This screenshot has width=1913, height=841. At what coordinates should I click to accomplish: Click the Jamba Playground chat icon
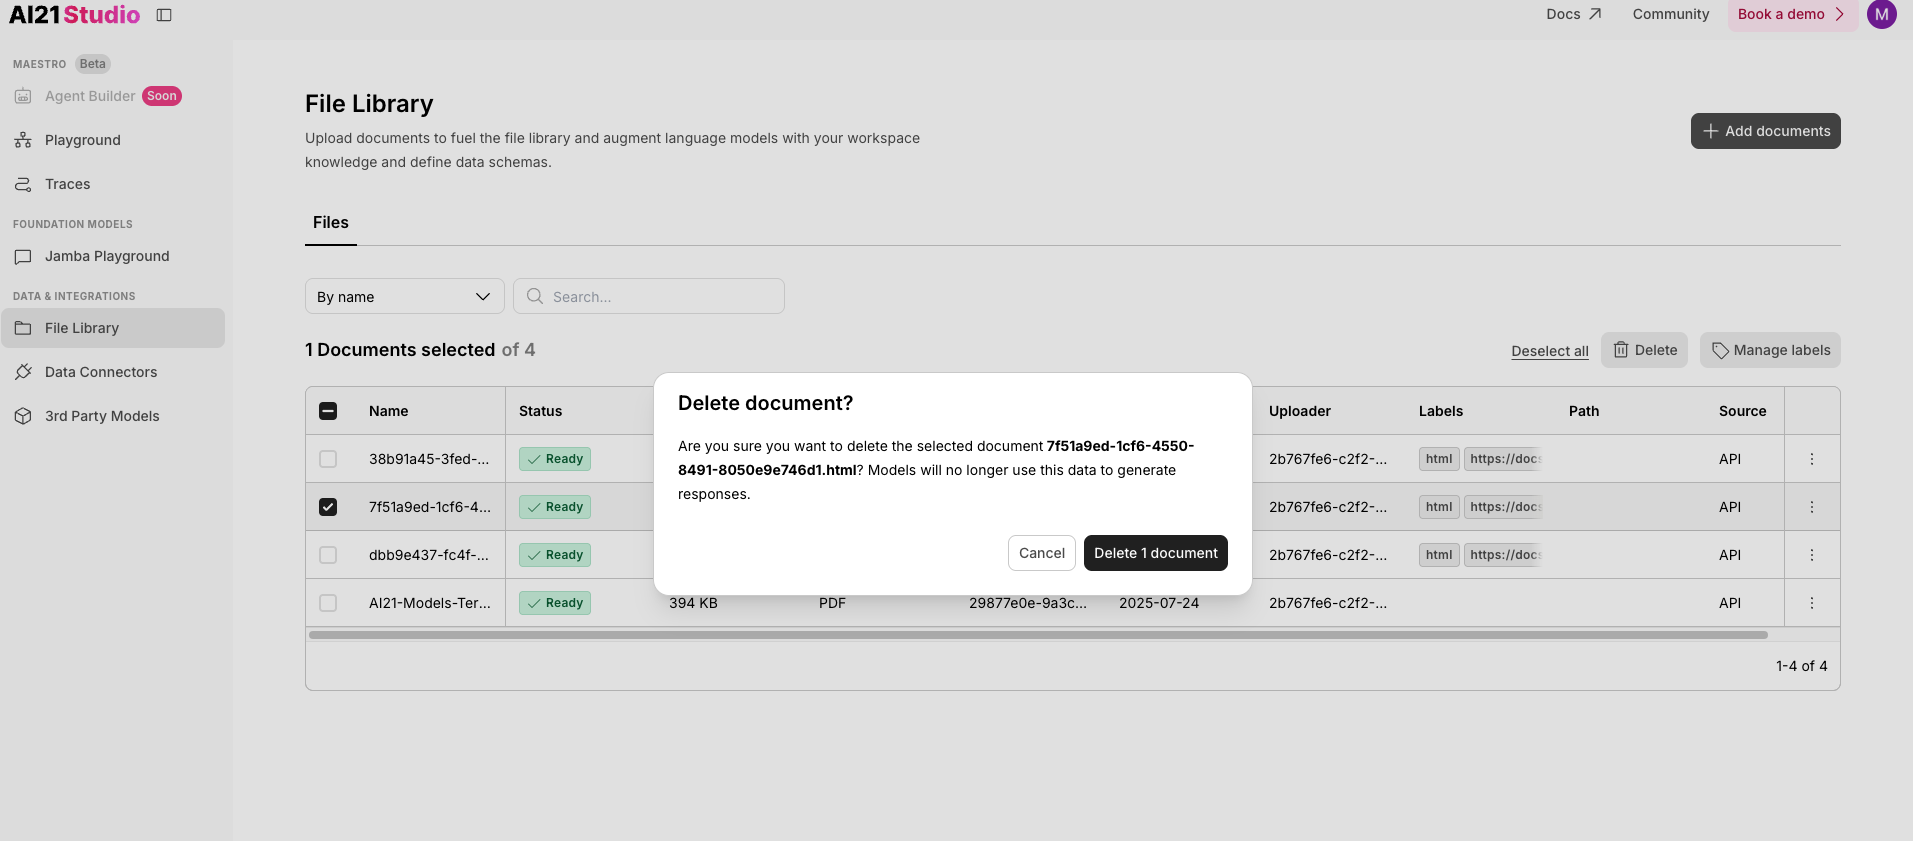pos(23,256)
